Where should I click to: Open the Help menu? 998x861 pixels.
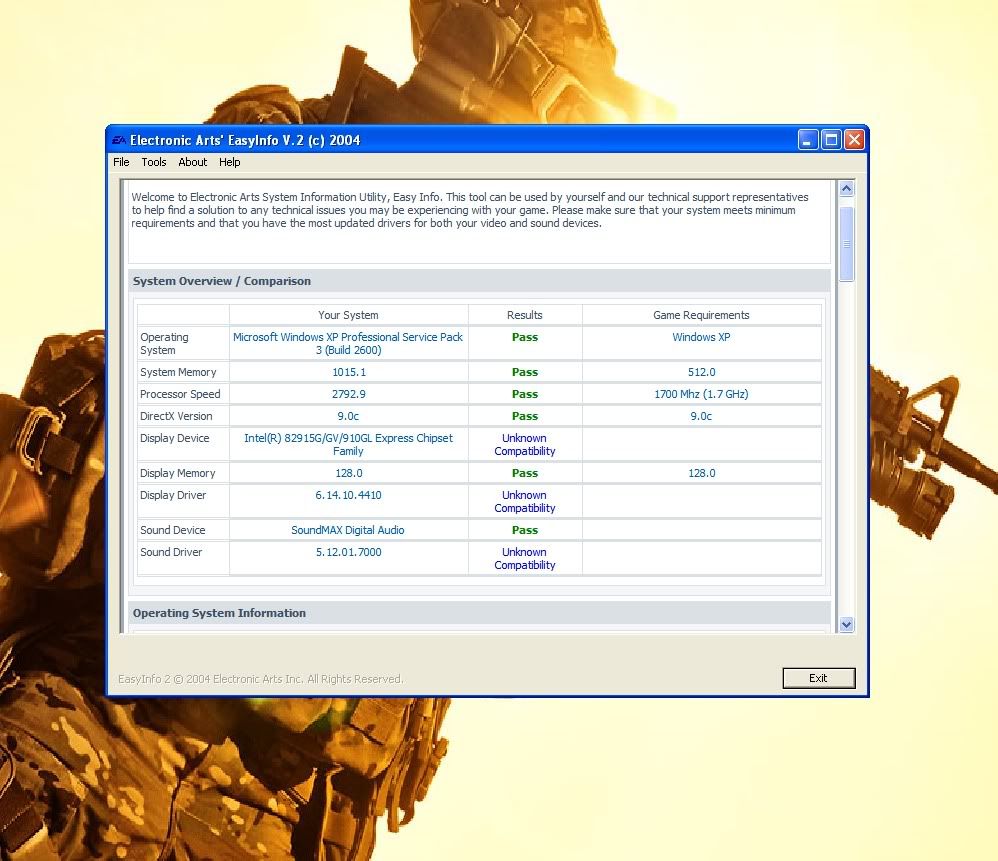point(230,162)
